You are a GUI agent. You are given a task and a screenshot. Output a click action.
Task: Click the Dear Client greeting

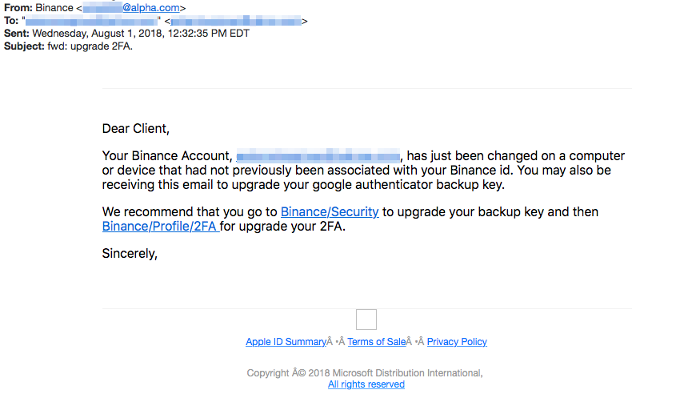coord(136,129)
